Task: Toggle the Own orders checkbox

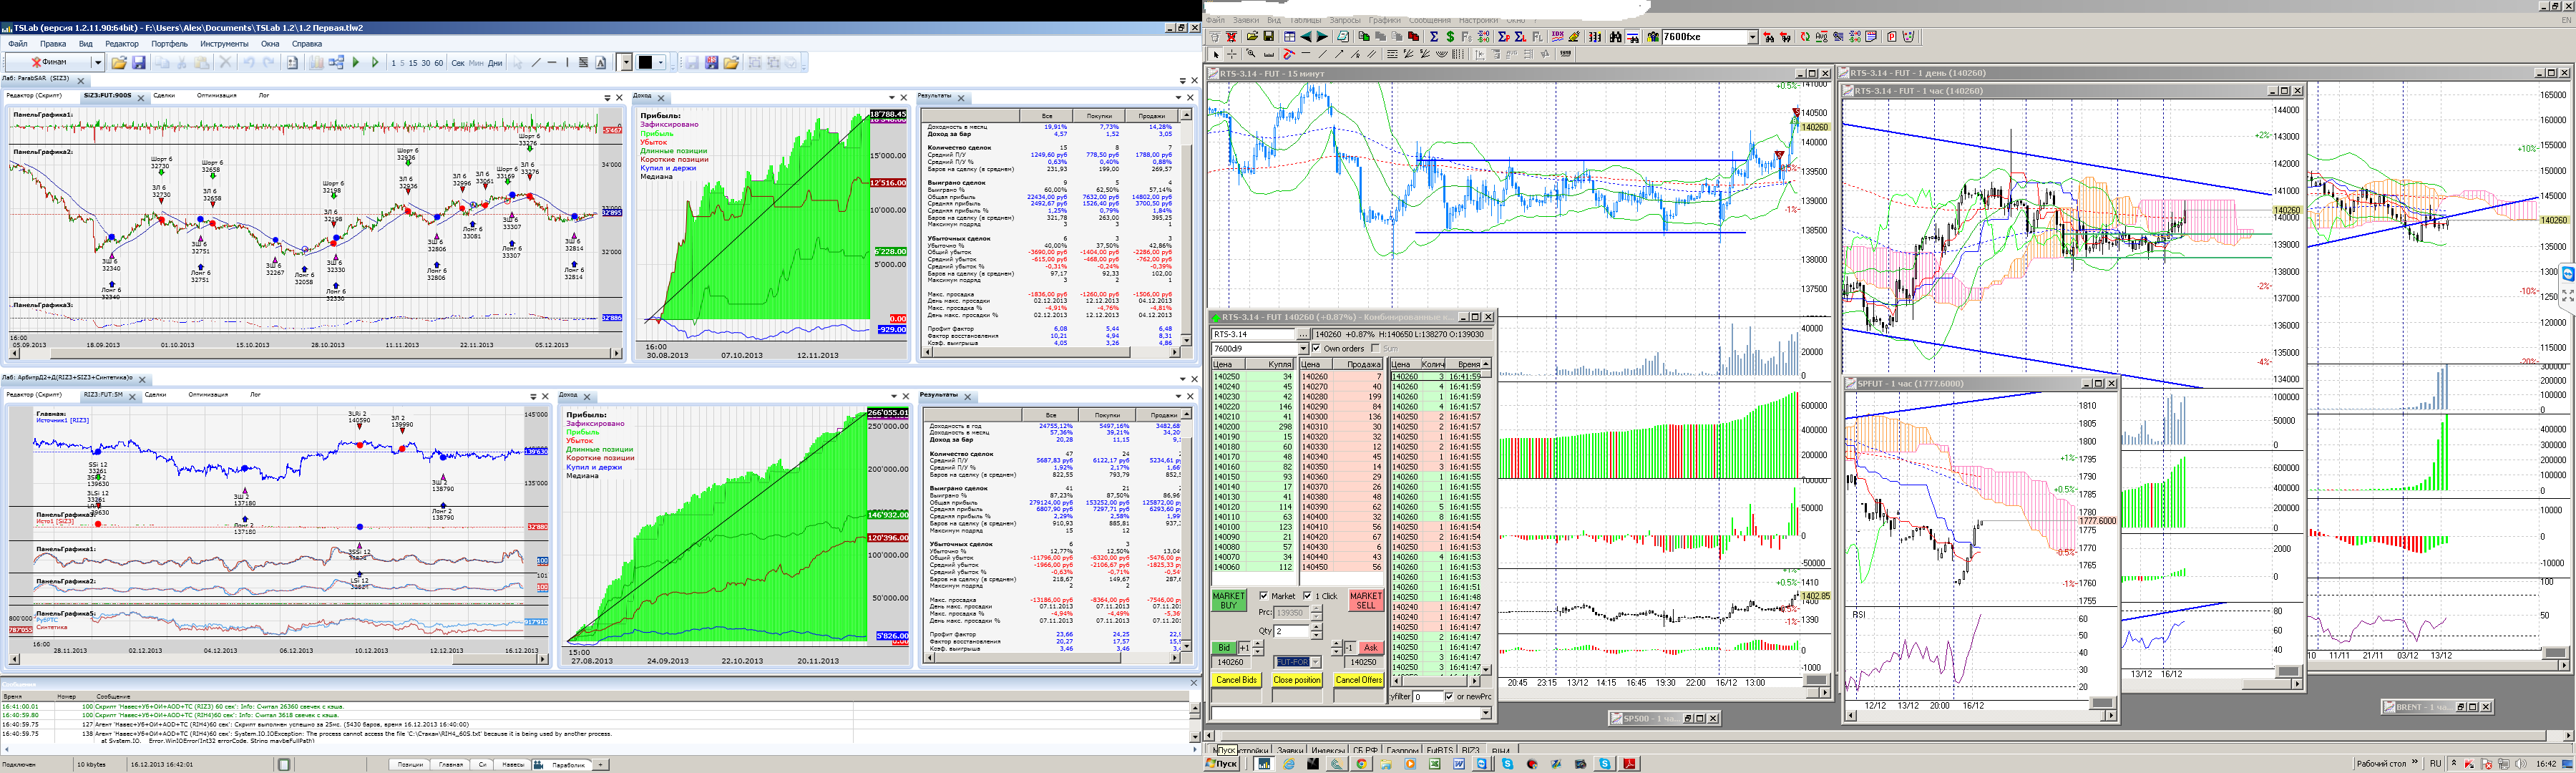Action: tap(1315, 348)
